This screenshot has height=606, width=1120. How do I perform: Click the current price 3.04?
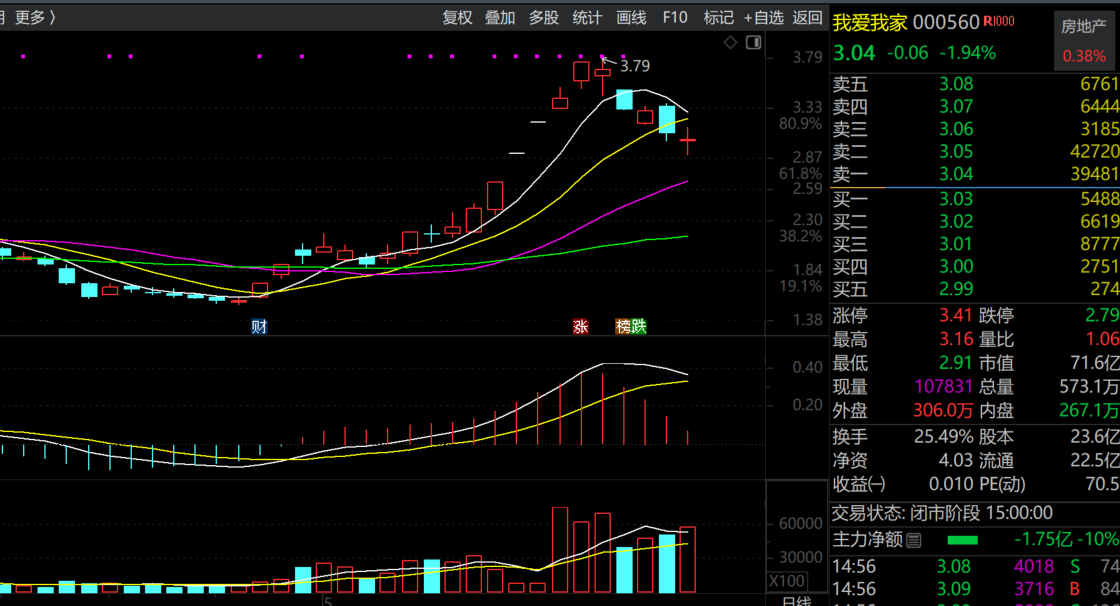(x=854, y=53)
